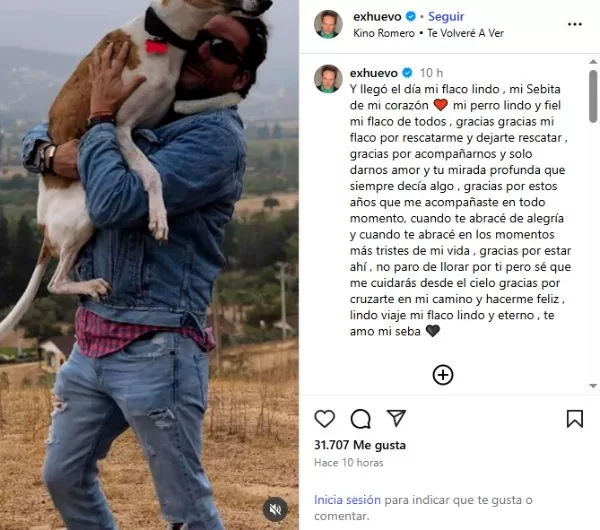Click the Hace 10 horas timestamp
Screen dimensions: 600x530
click(349, 463)
